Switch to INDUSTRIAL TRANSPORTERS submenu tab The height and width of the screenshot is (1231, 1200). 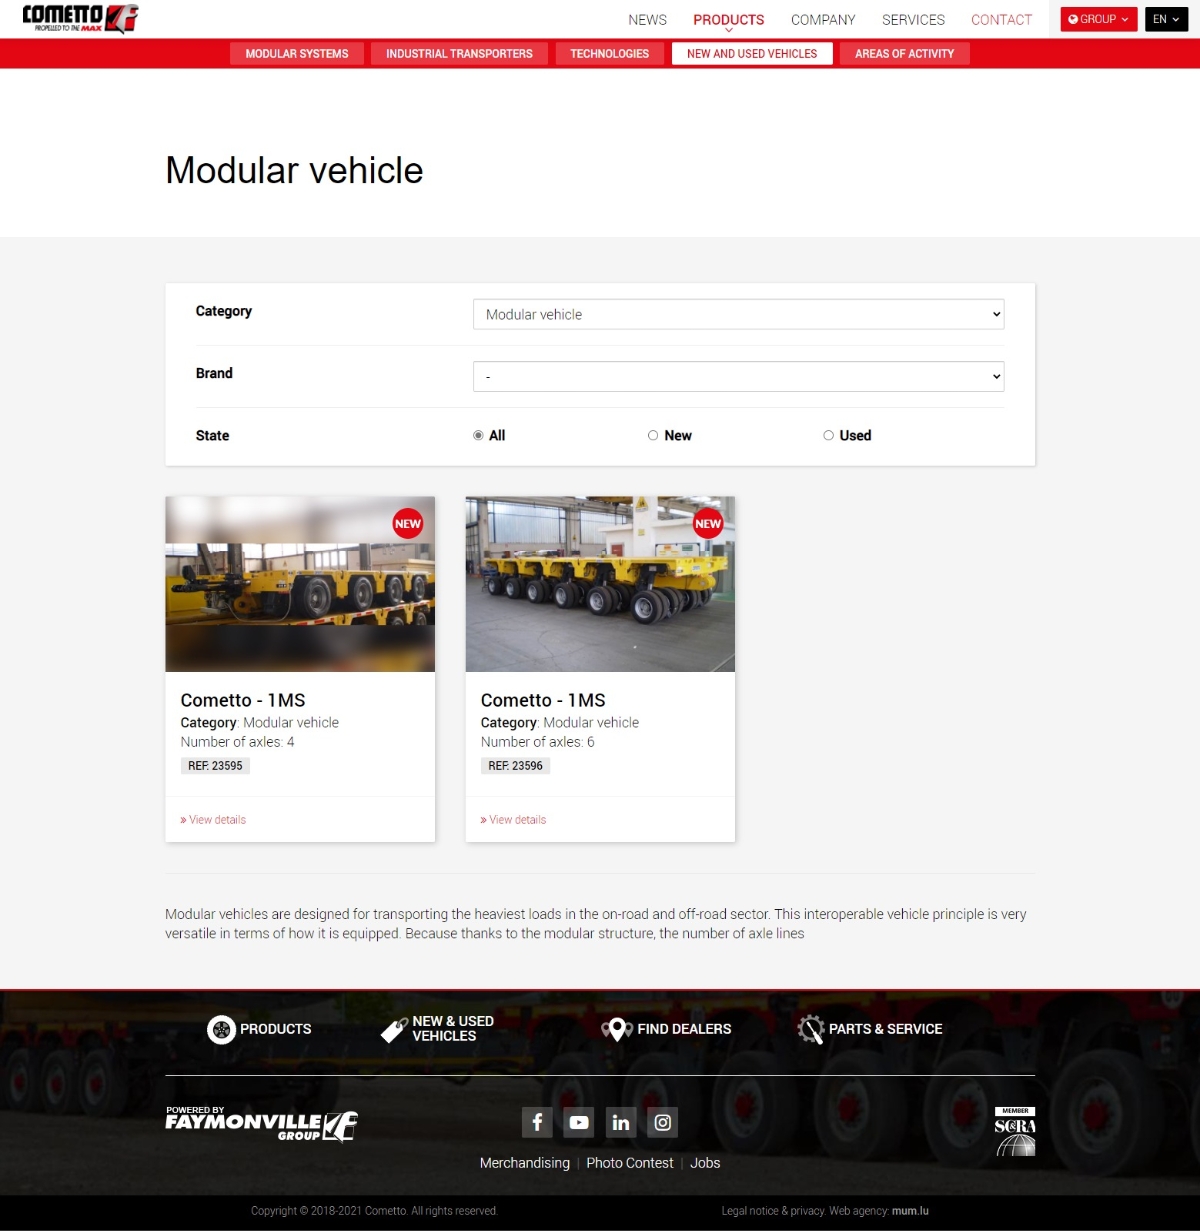point(459,54)
